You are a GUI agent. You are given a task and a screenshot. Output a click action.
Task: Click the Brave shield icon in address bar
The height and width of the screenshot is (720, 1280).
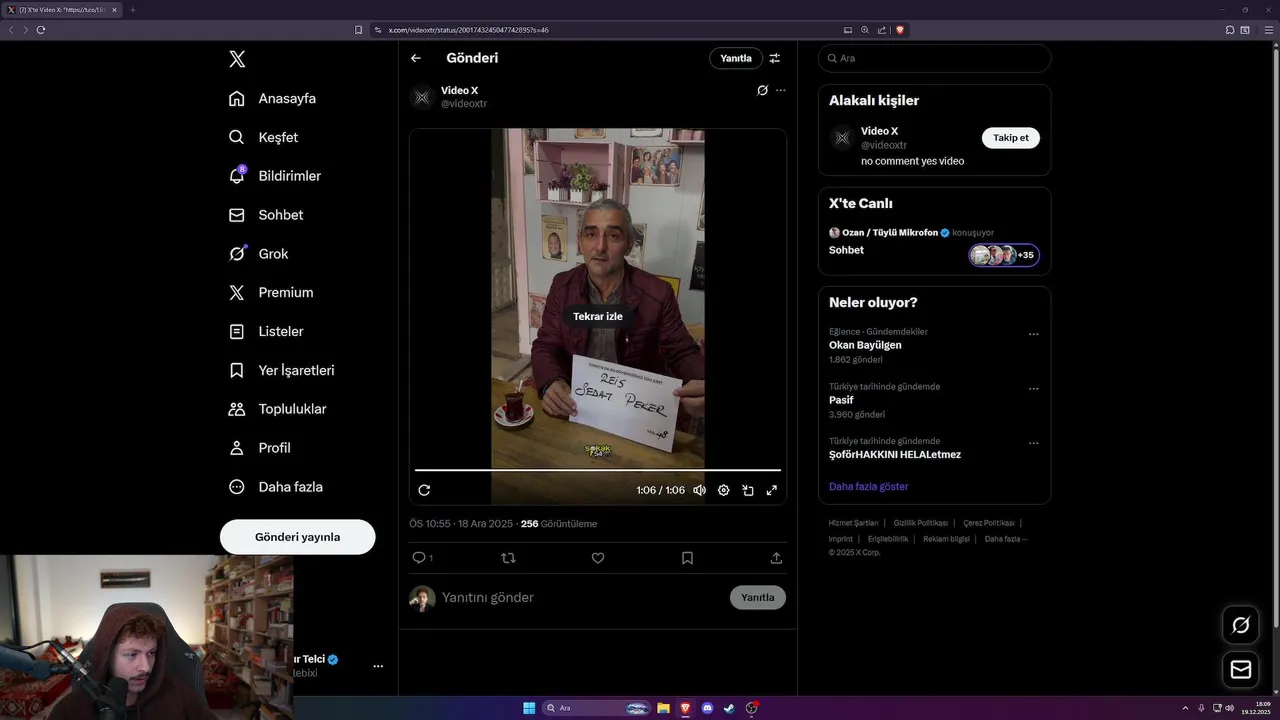[x=900, y=30]
